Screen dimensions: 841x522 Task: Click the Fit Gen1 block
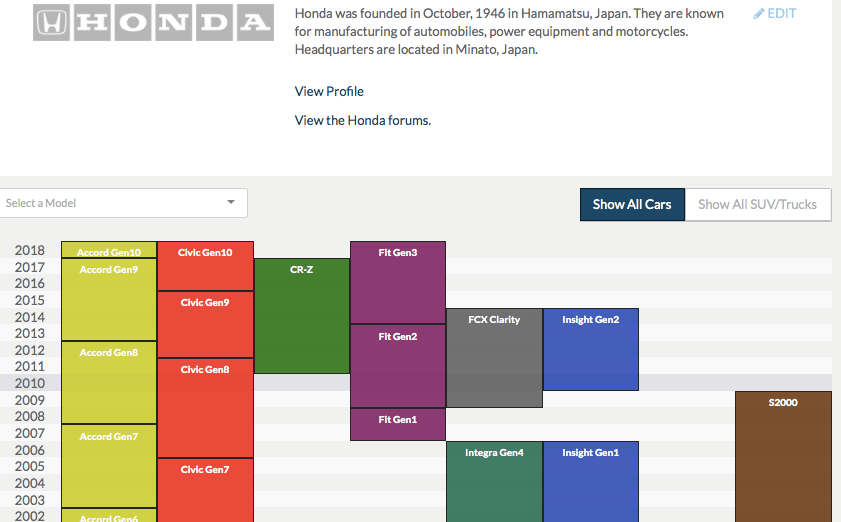click(398, 424)
